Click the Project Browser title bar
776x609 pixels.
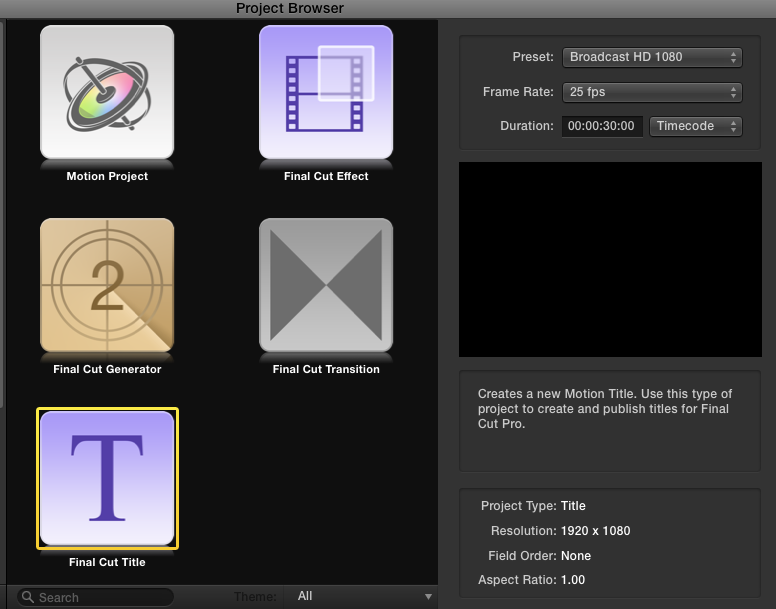pyautogui.click(x=290, y=8)
